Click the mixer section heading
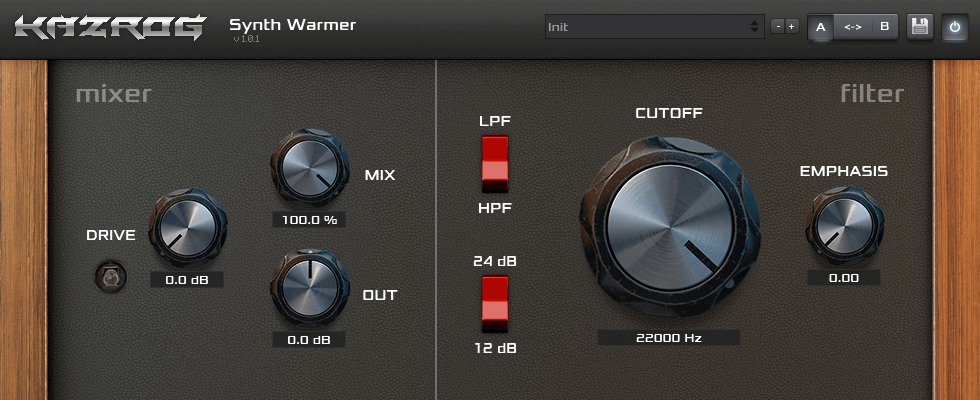Viewport: 980px width, 400px height. (114, 94)
